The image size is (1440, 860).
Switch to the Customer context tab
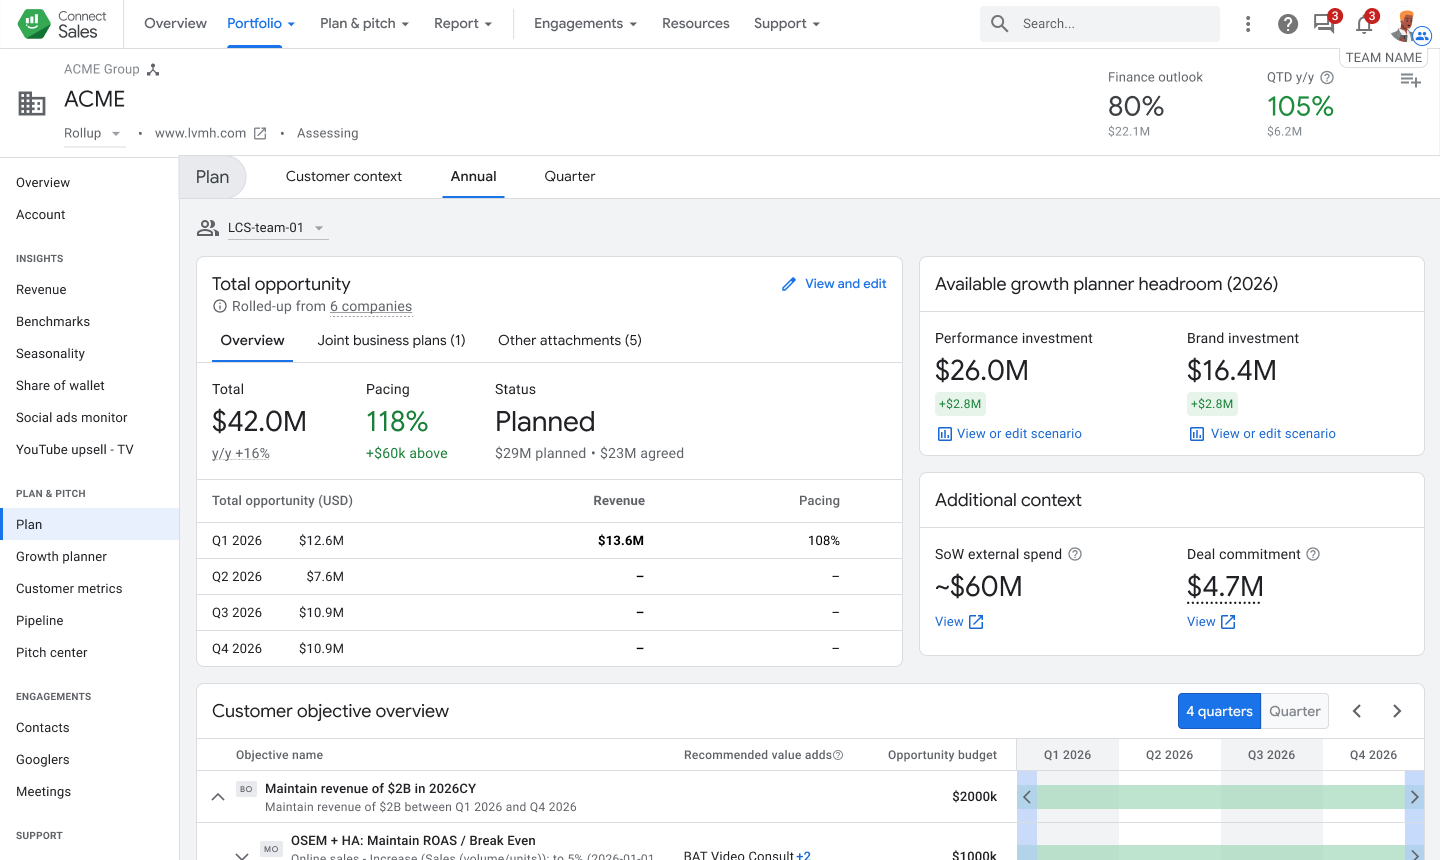344,176
